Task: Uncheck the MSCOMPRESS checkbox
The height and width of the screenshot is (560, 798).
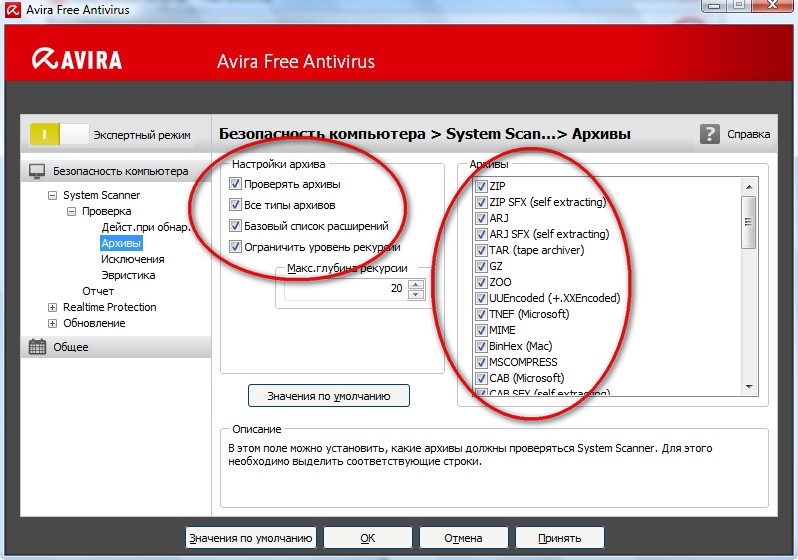Action: [x=480, y=362]
